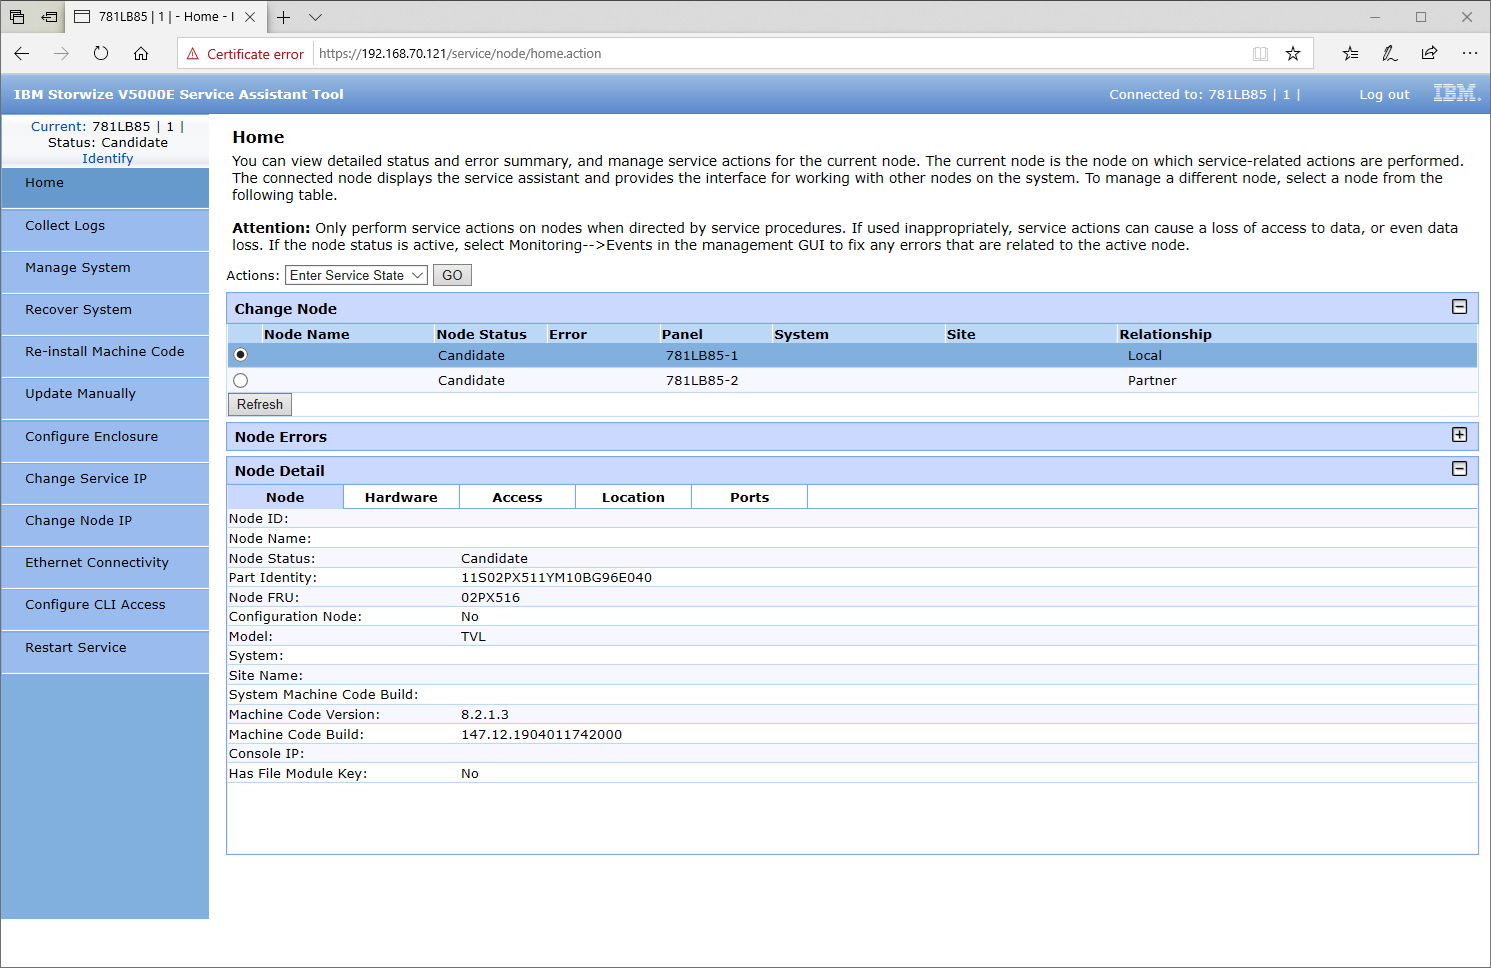
Task: Reload the page with the refresh icon
Action: (101, 54)
